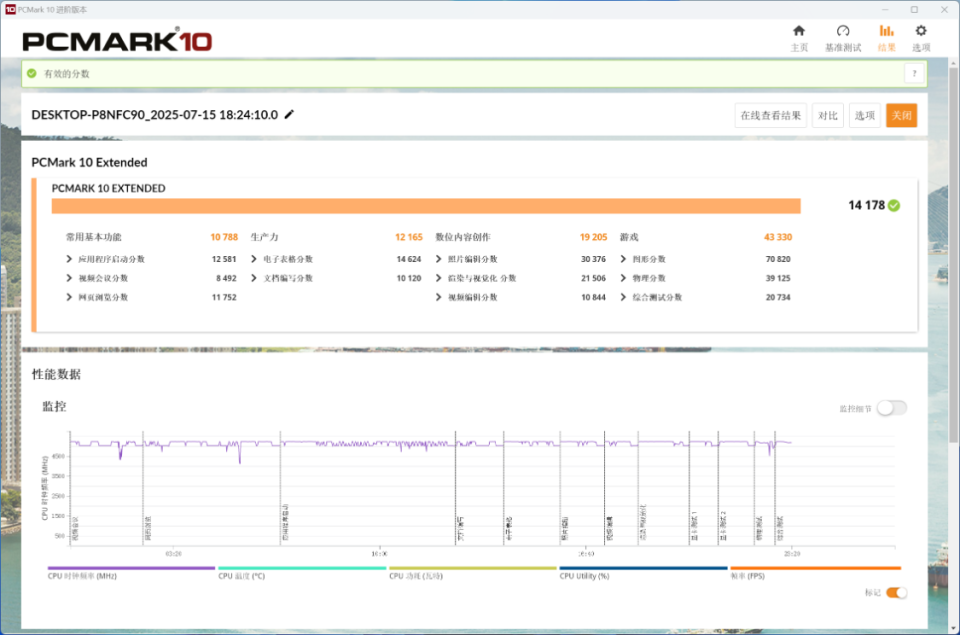Screen dimensions: 960x635
Task: Expand the 网页浏览分数 row
Action: point(69,297)
